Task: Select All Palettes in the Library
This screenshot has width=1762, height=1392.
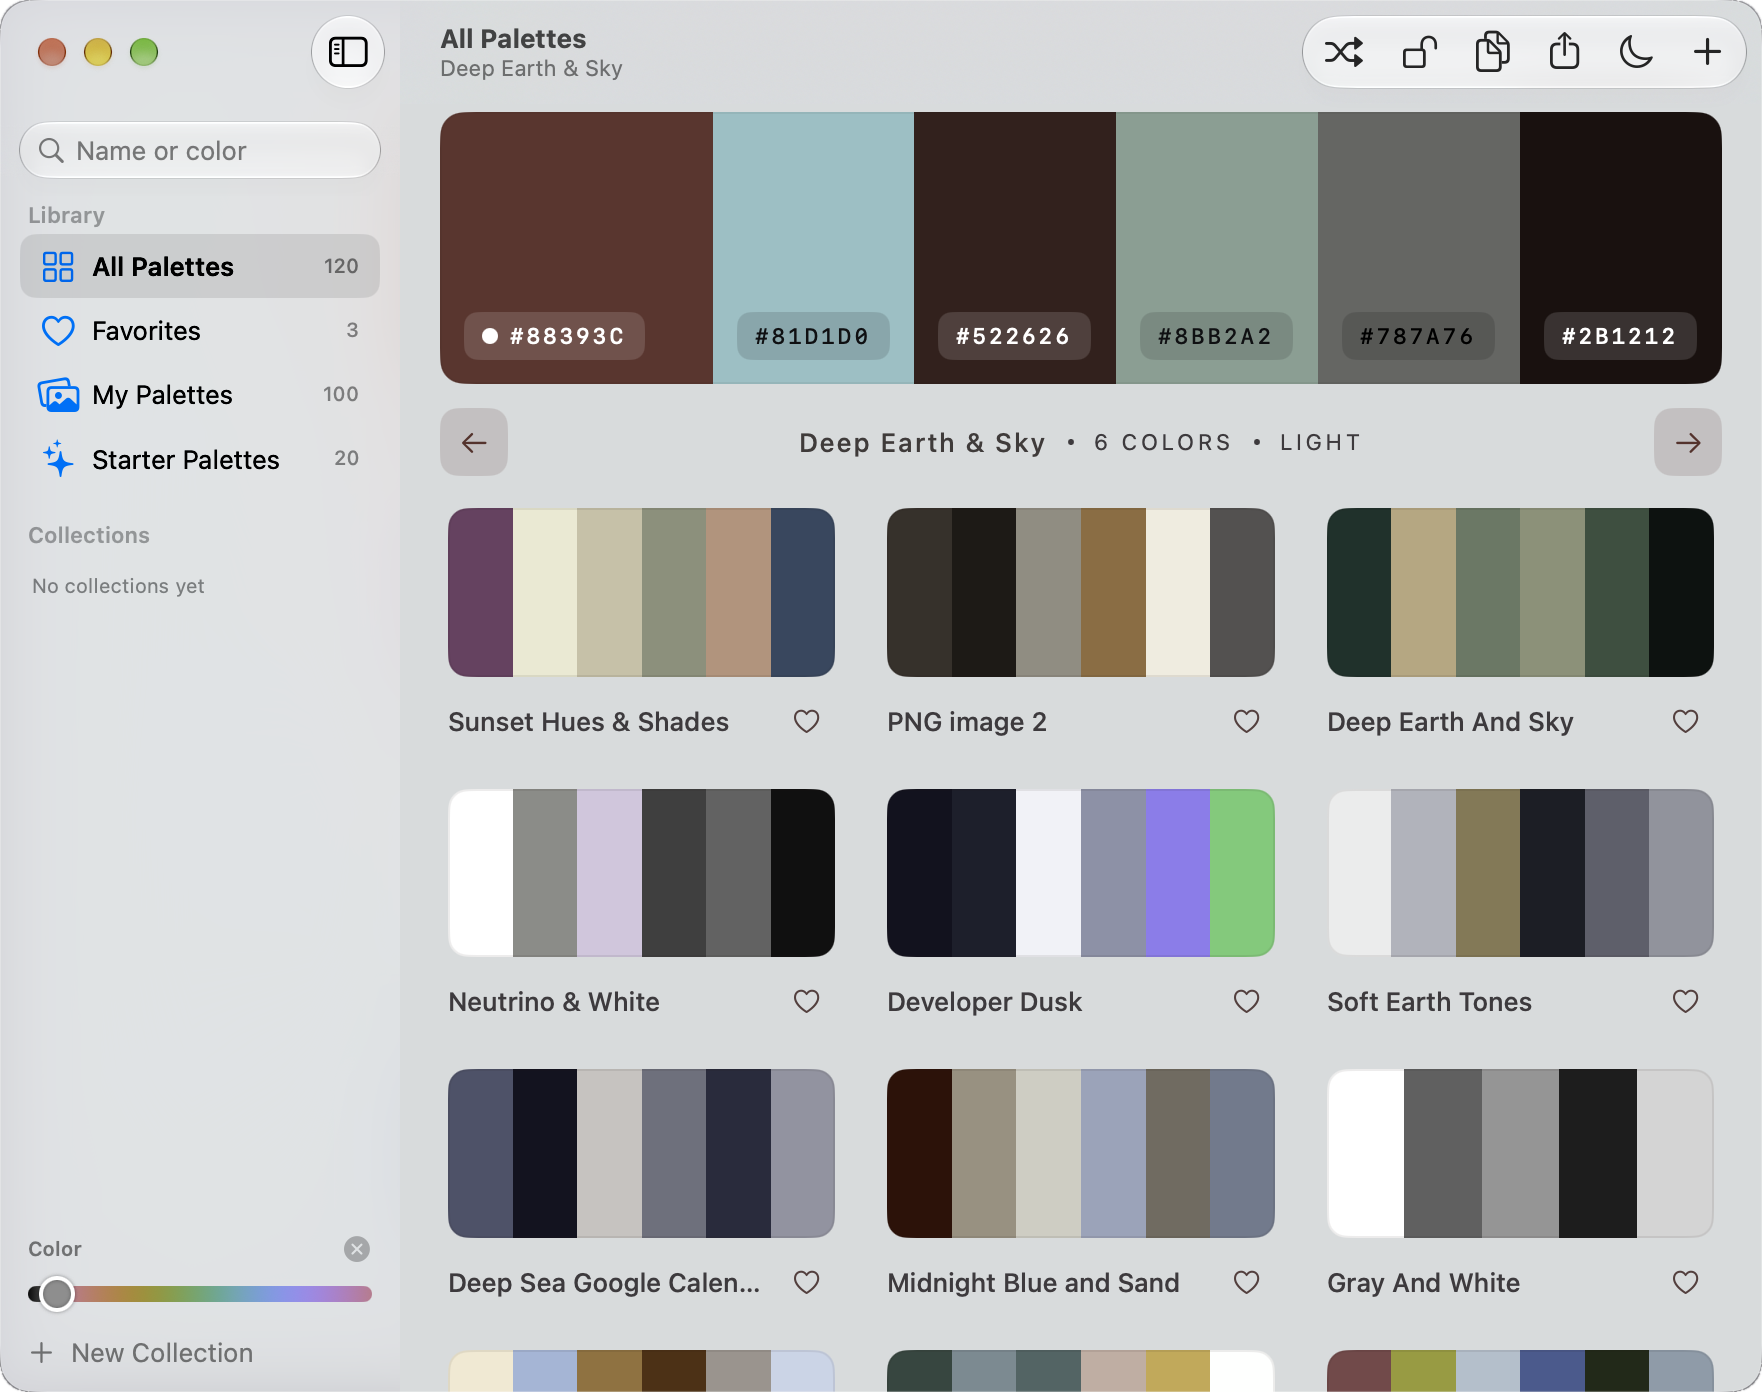Action: coord(200,266)
